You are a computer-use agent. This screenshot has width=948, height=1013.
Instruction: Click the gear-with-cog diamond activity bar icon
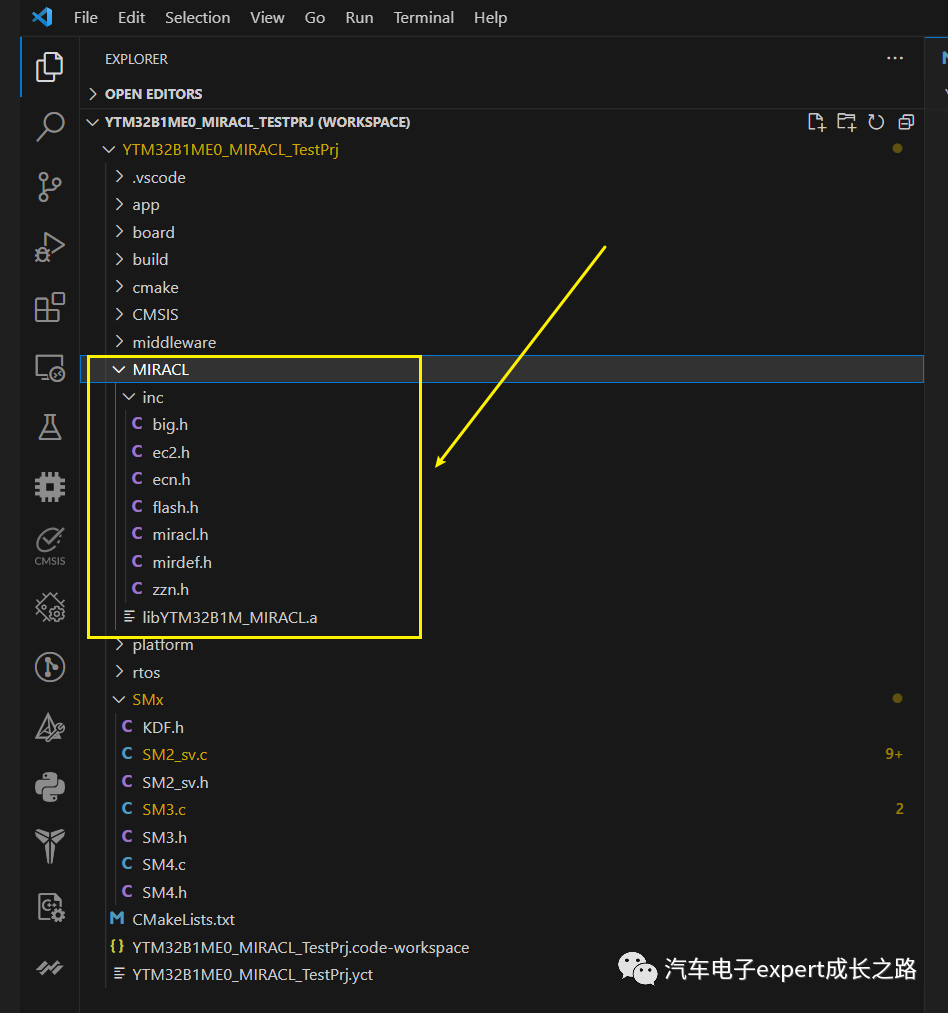pyautogui.click(x=50, y=607)
